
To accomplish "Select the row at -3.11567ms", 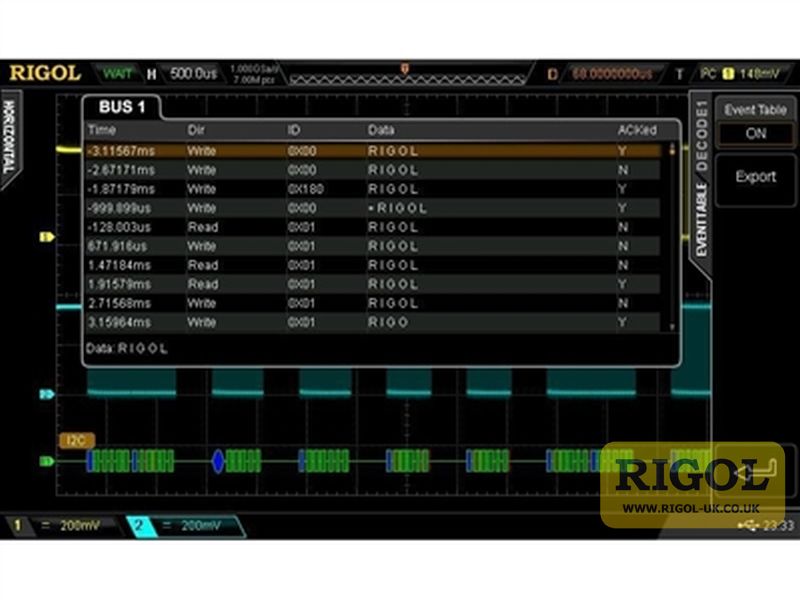I will coord(372,151).
